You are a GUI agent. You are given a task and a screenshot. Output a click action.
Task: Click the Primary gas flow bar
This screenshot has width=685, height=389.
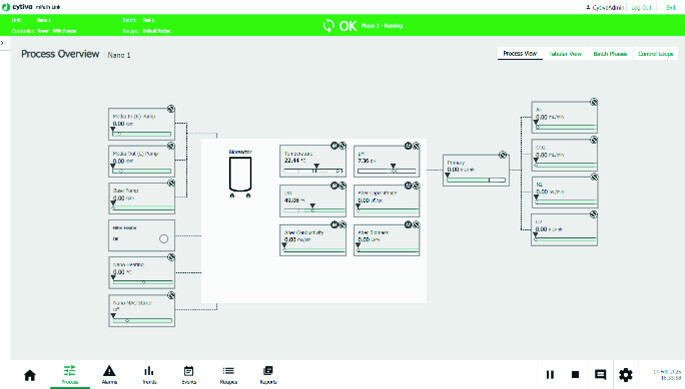pyautogui.click(x=476, y=180)
